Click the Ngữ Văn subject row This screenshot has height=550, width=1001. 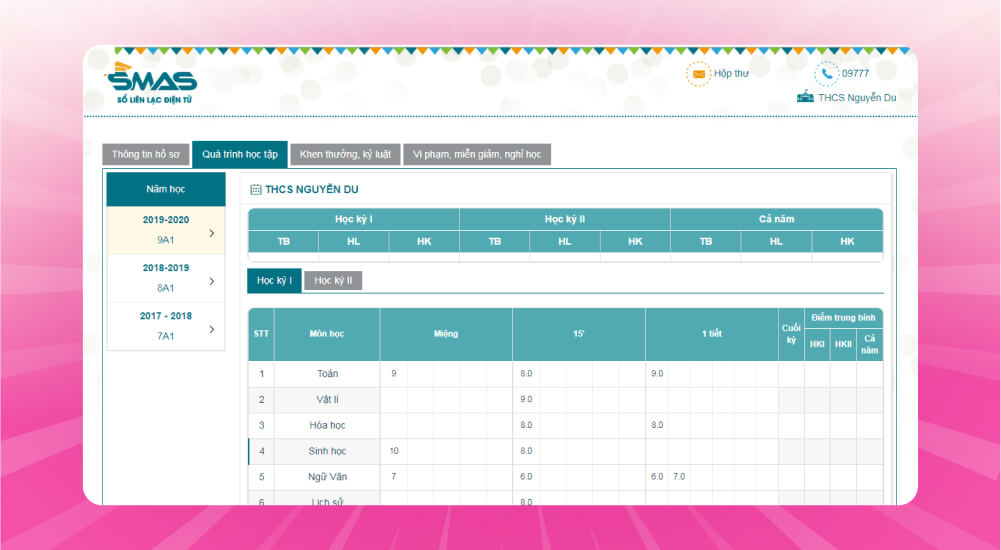[x=566, y=477]
